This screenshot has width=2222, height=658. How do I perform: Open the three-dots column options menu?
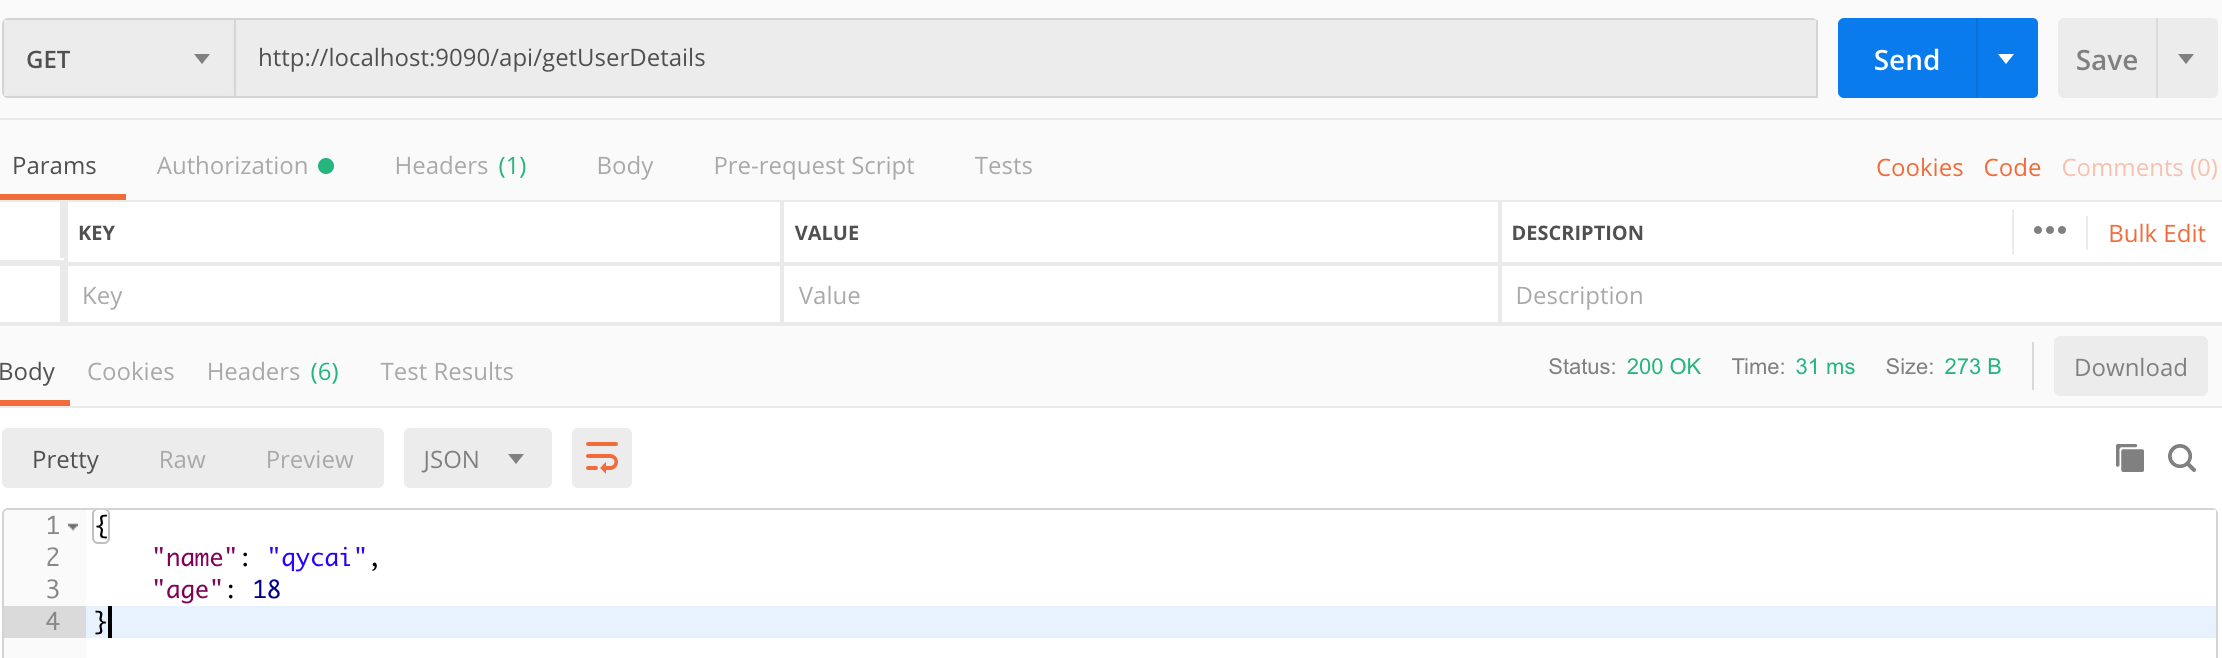2049,231
